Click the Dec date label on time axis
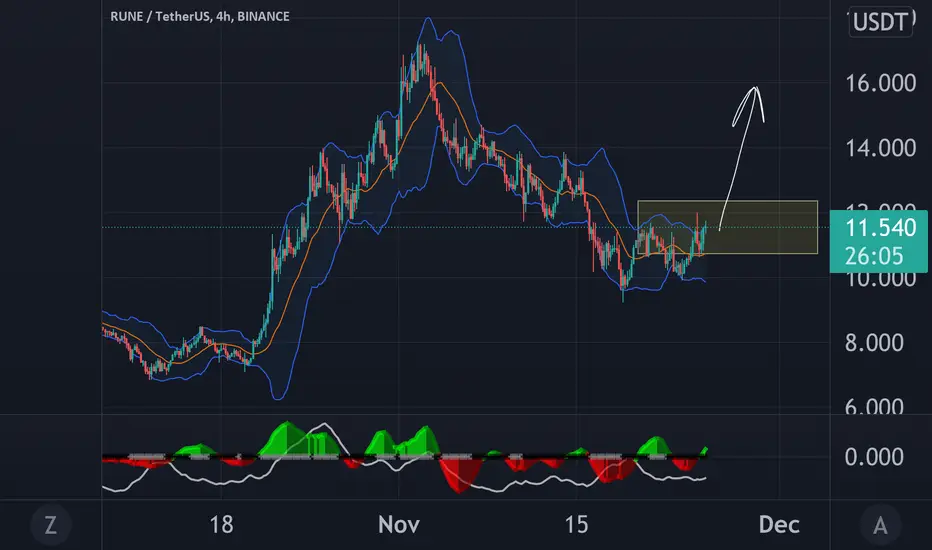 click(x=779, y=524)
